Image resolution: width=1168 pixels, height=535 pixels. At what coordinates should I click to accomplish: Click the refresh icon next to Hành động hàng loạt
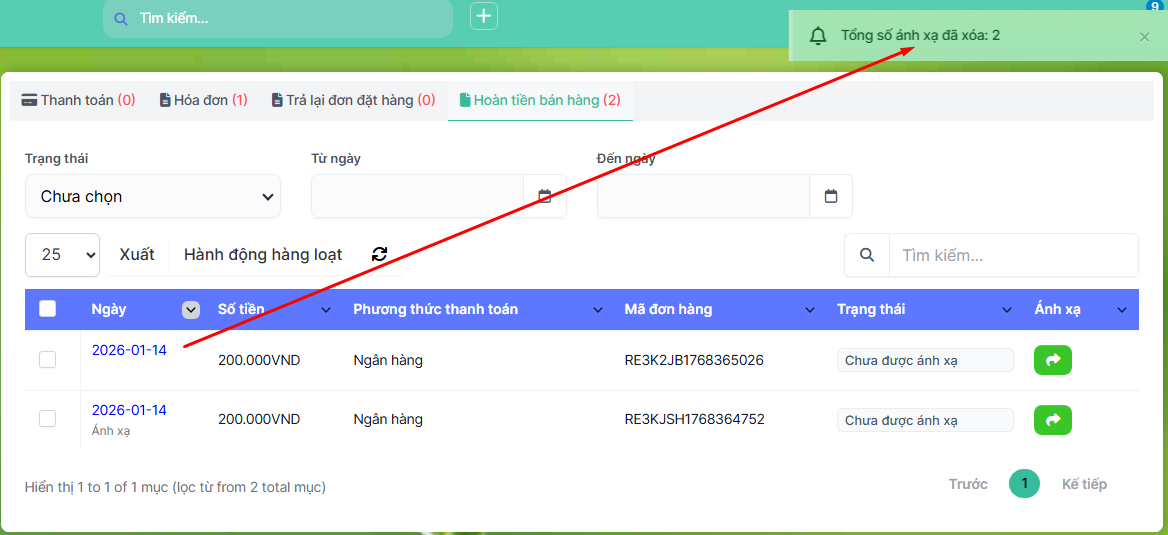pos(379,255)
